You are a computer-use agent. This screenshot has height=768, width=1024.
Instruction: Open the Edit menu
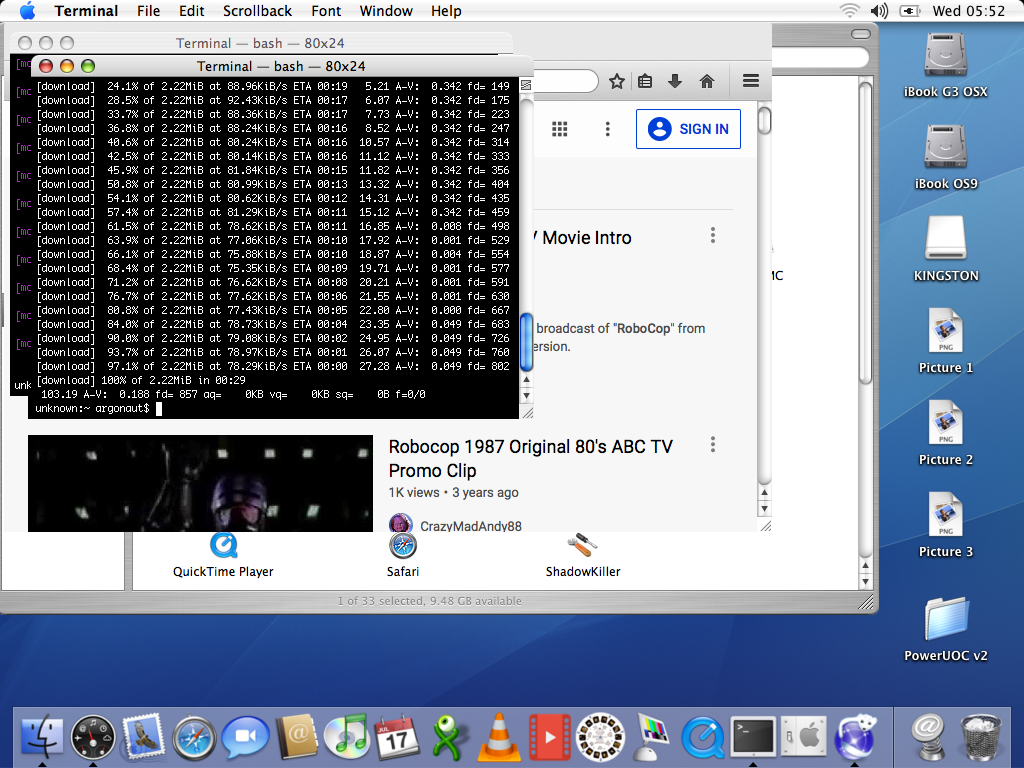pyautogui.click(x=191, y=10)
